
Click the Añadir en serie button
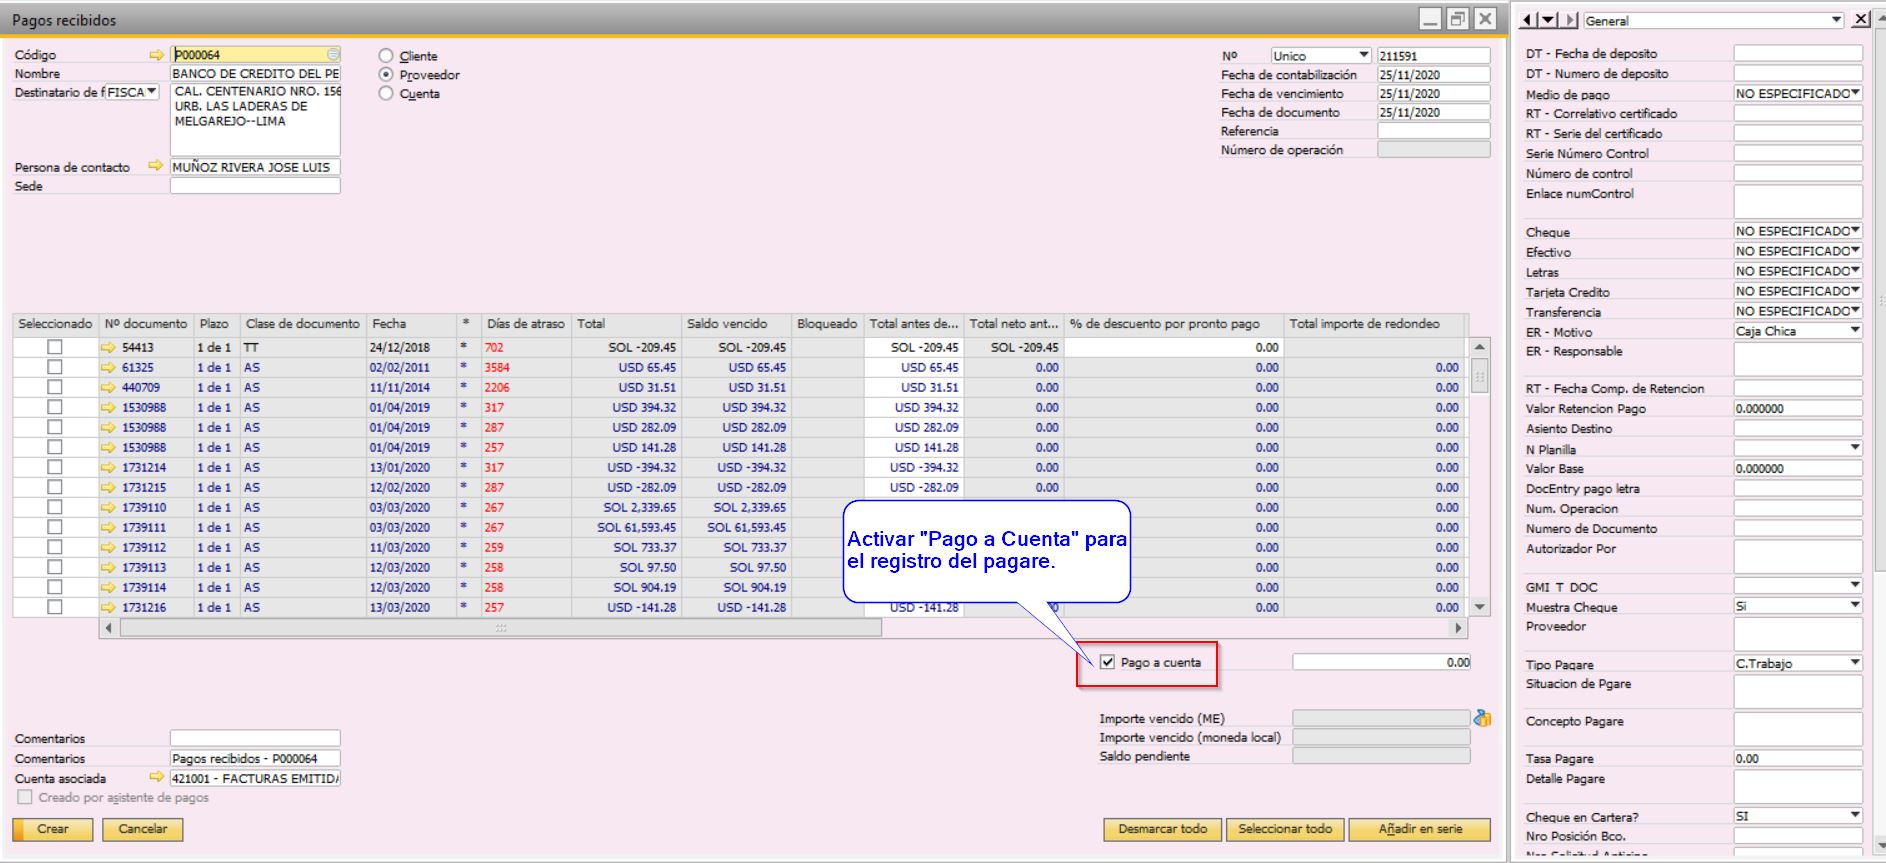coord(1420,829)
